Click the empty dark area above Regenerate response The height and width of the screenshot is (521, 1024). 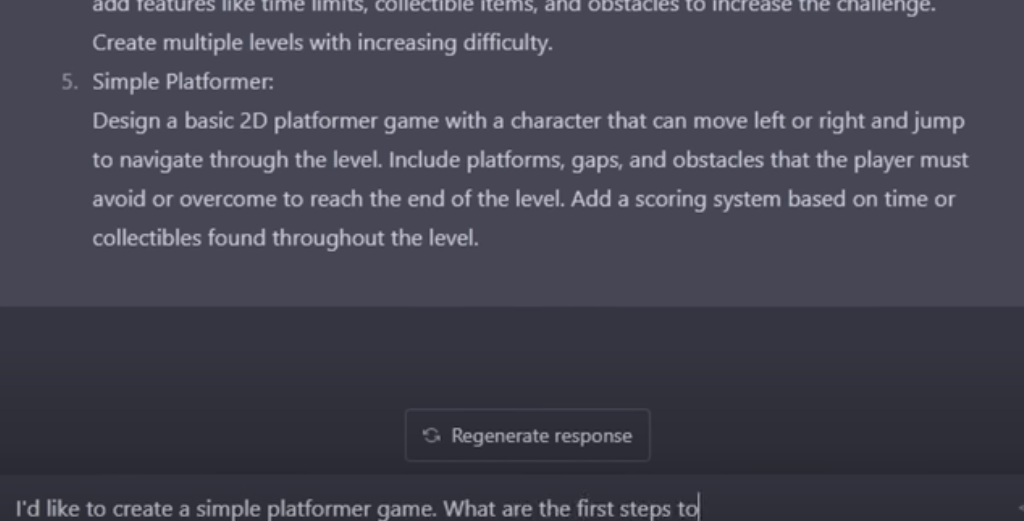point(512,356)
